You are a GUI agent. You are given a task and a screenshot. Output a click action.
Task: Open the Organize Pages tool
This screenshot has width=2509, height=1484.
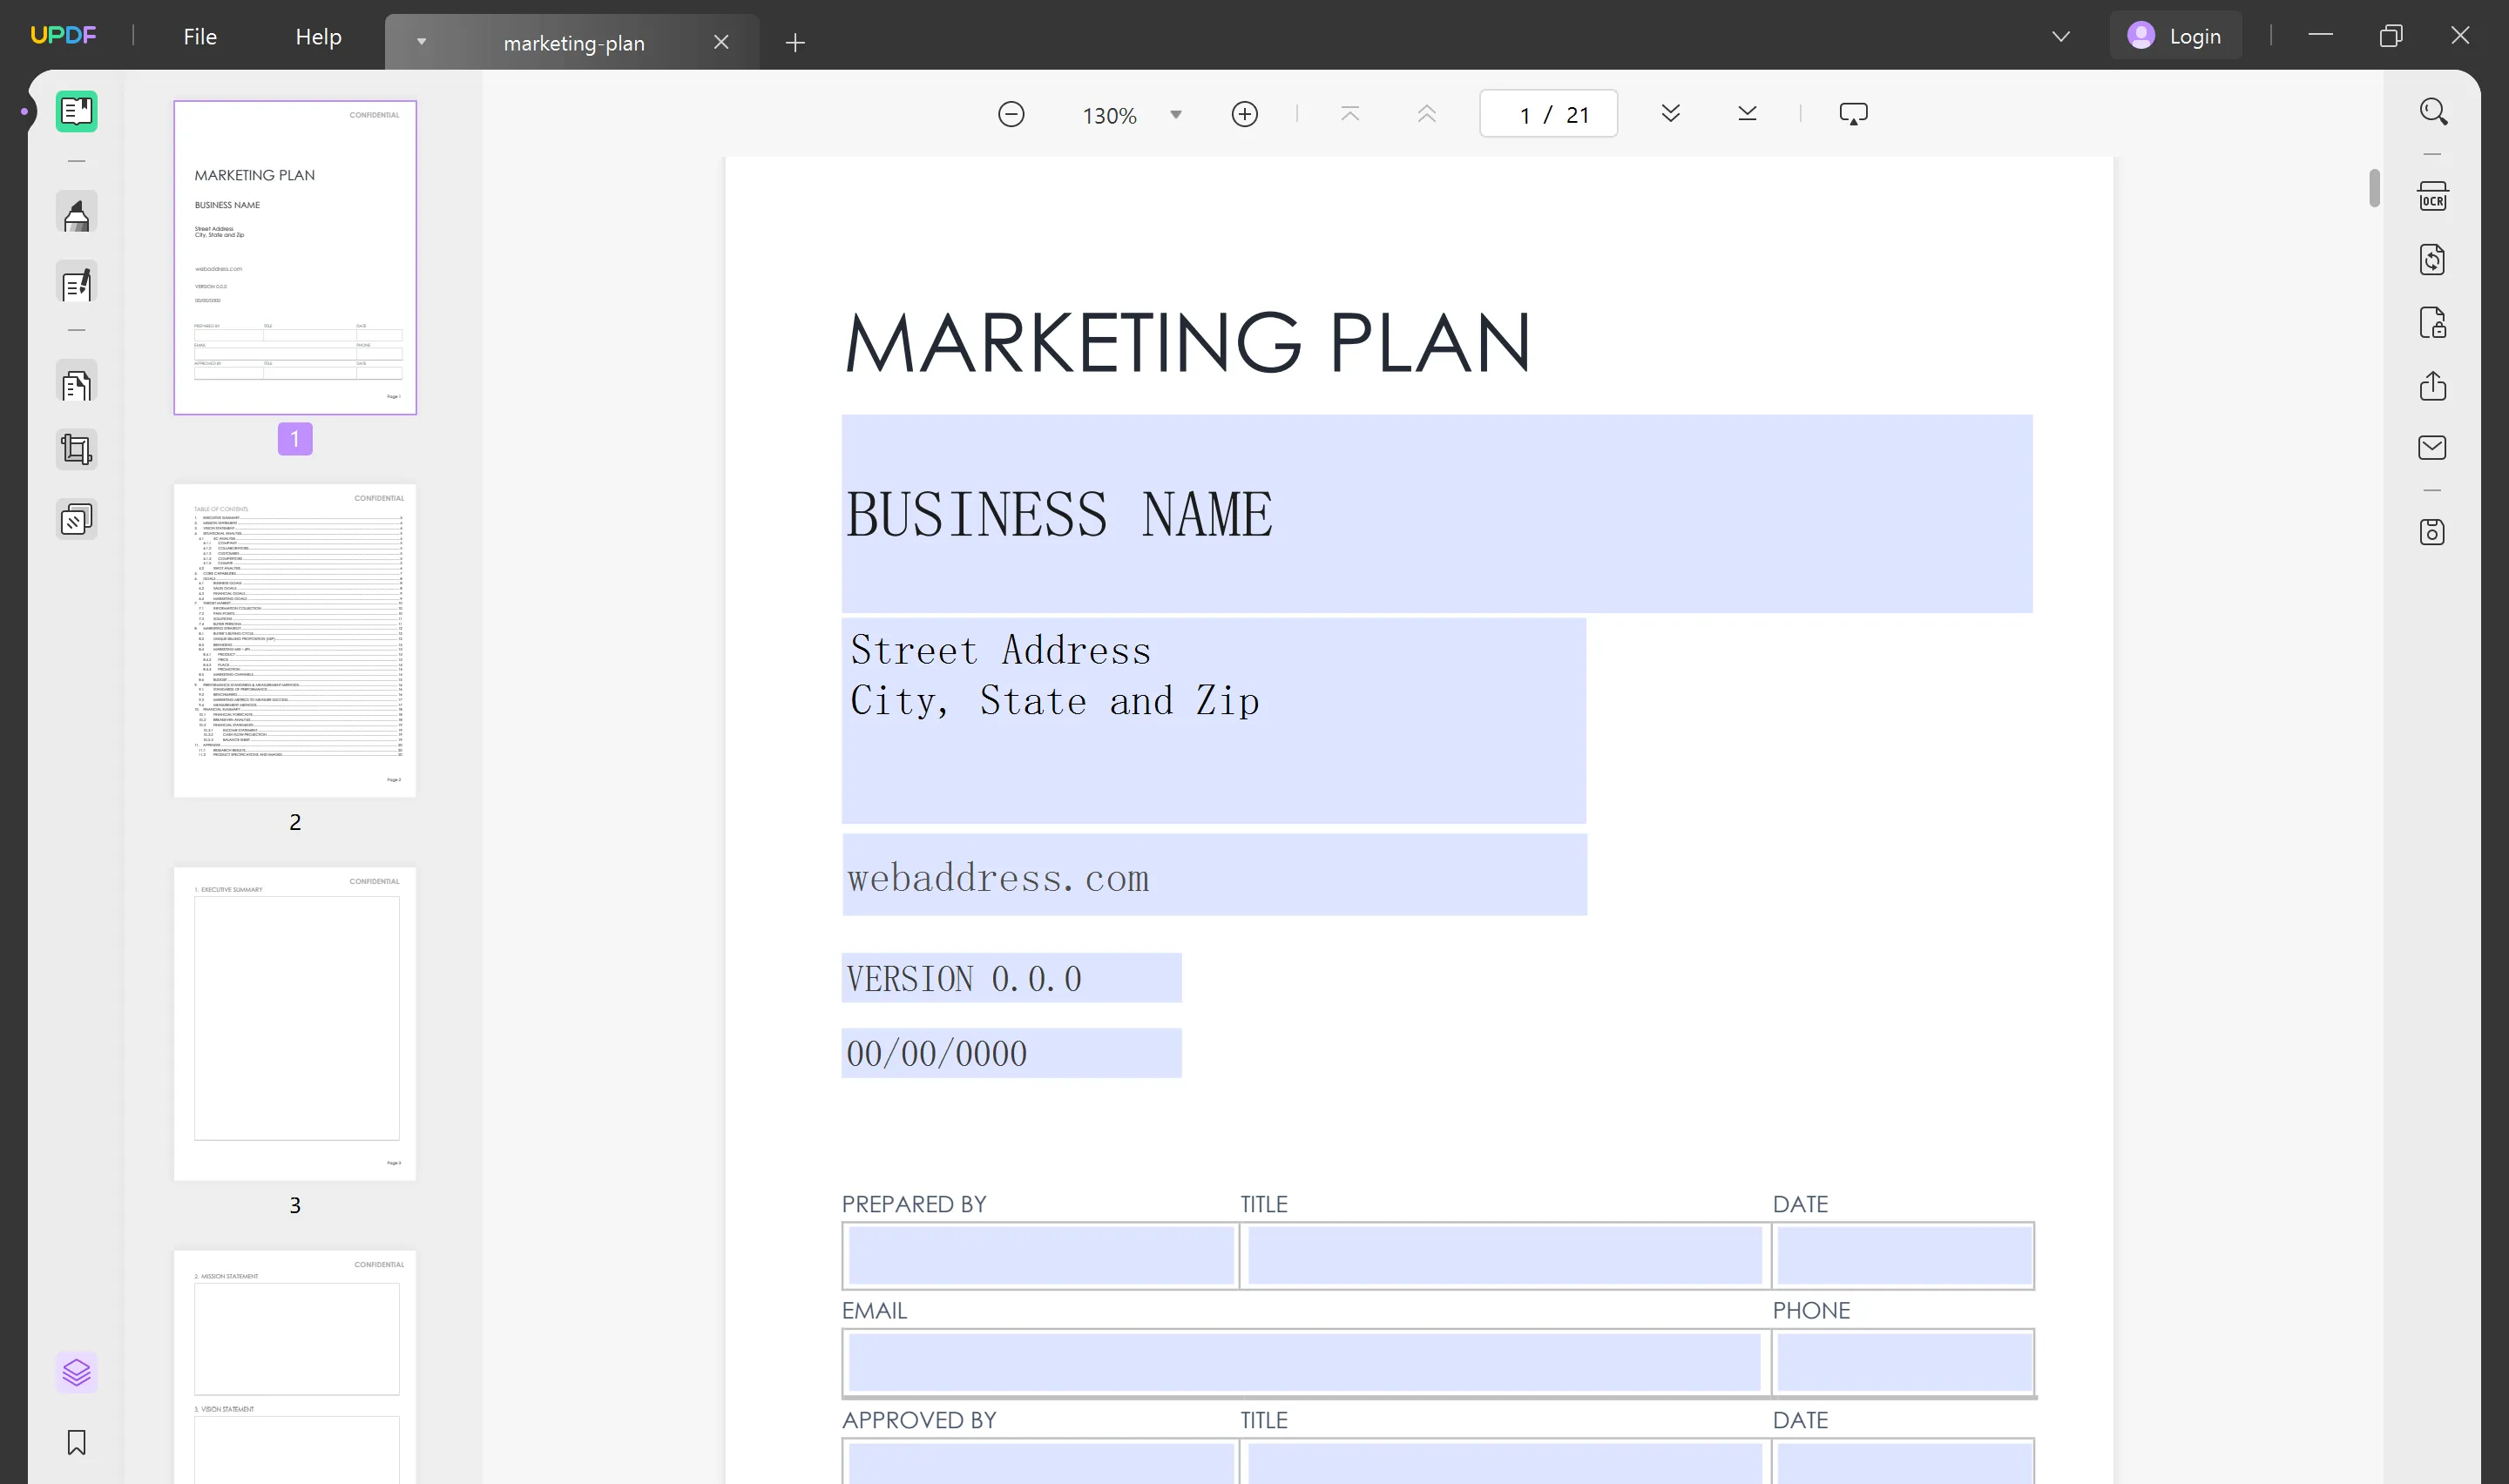click(x=76, y=385)
